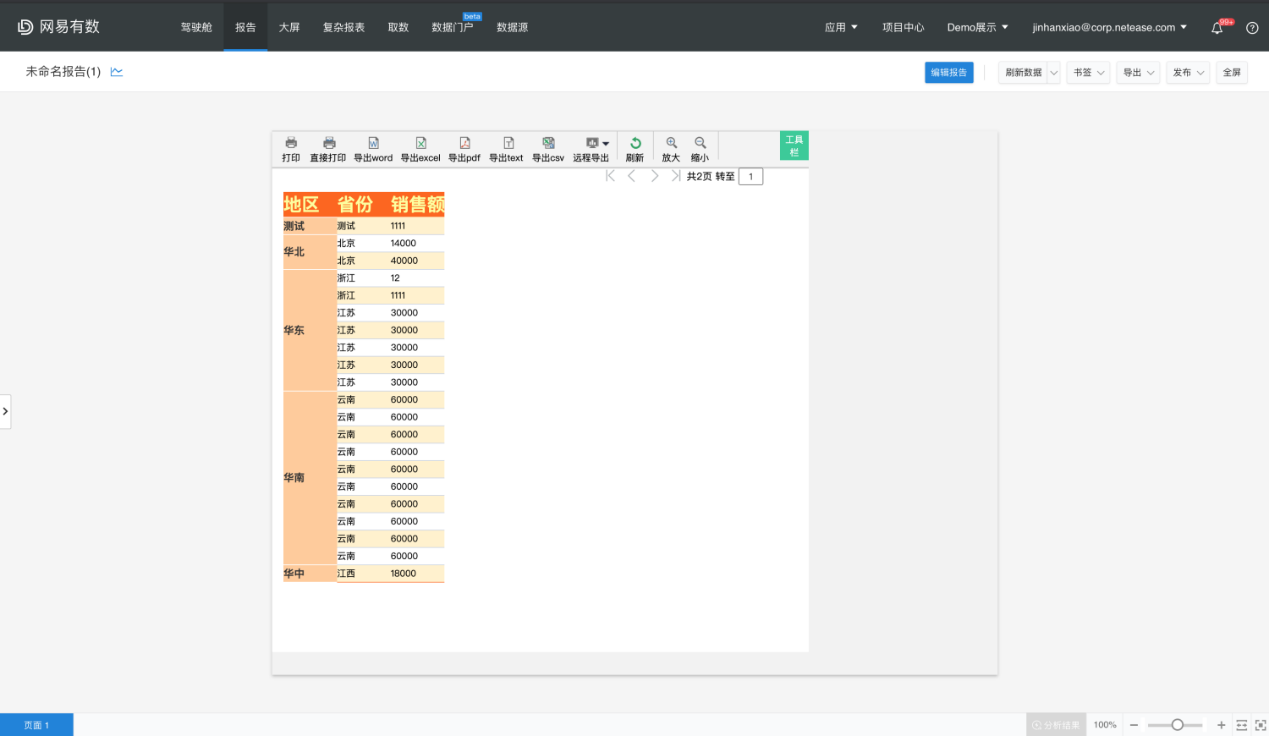1269x736 pixels.
Task: Expand the collapsed left side panel
Action: (x=5, y=411)
